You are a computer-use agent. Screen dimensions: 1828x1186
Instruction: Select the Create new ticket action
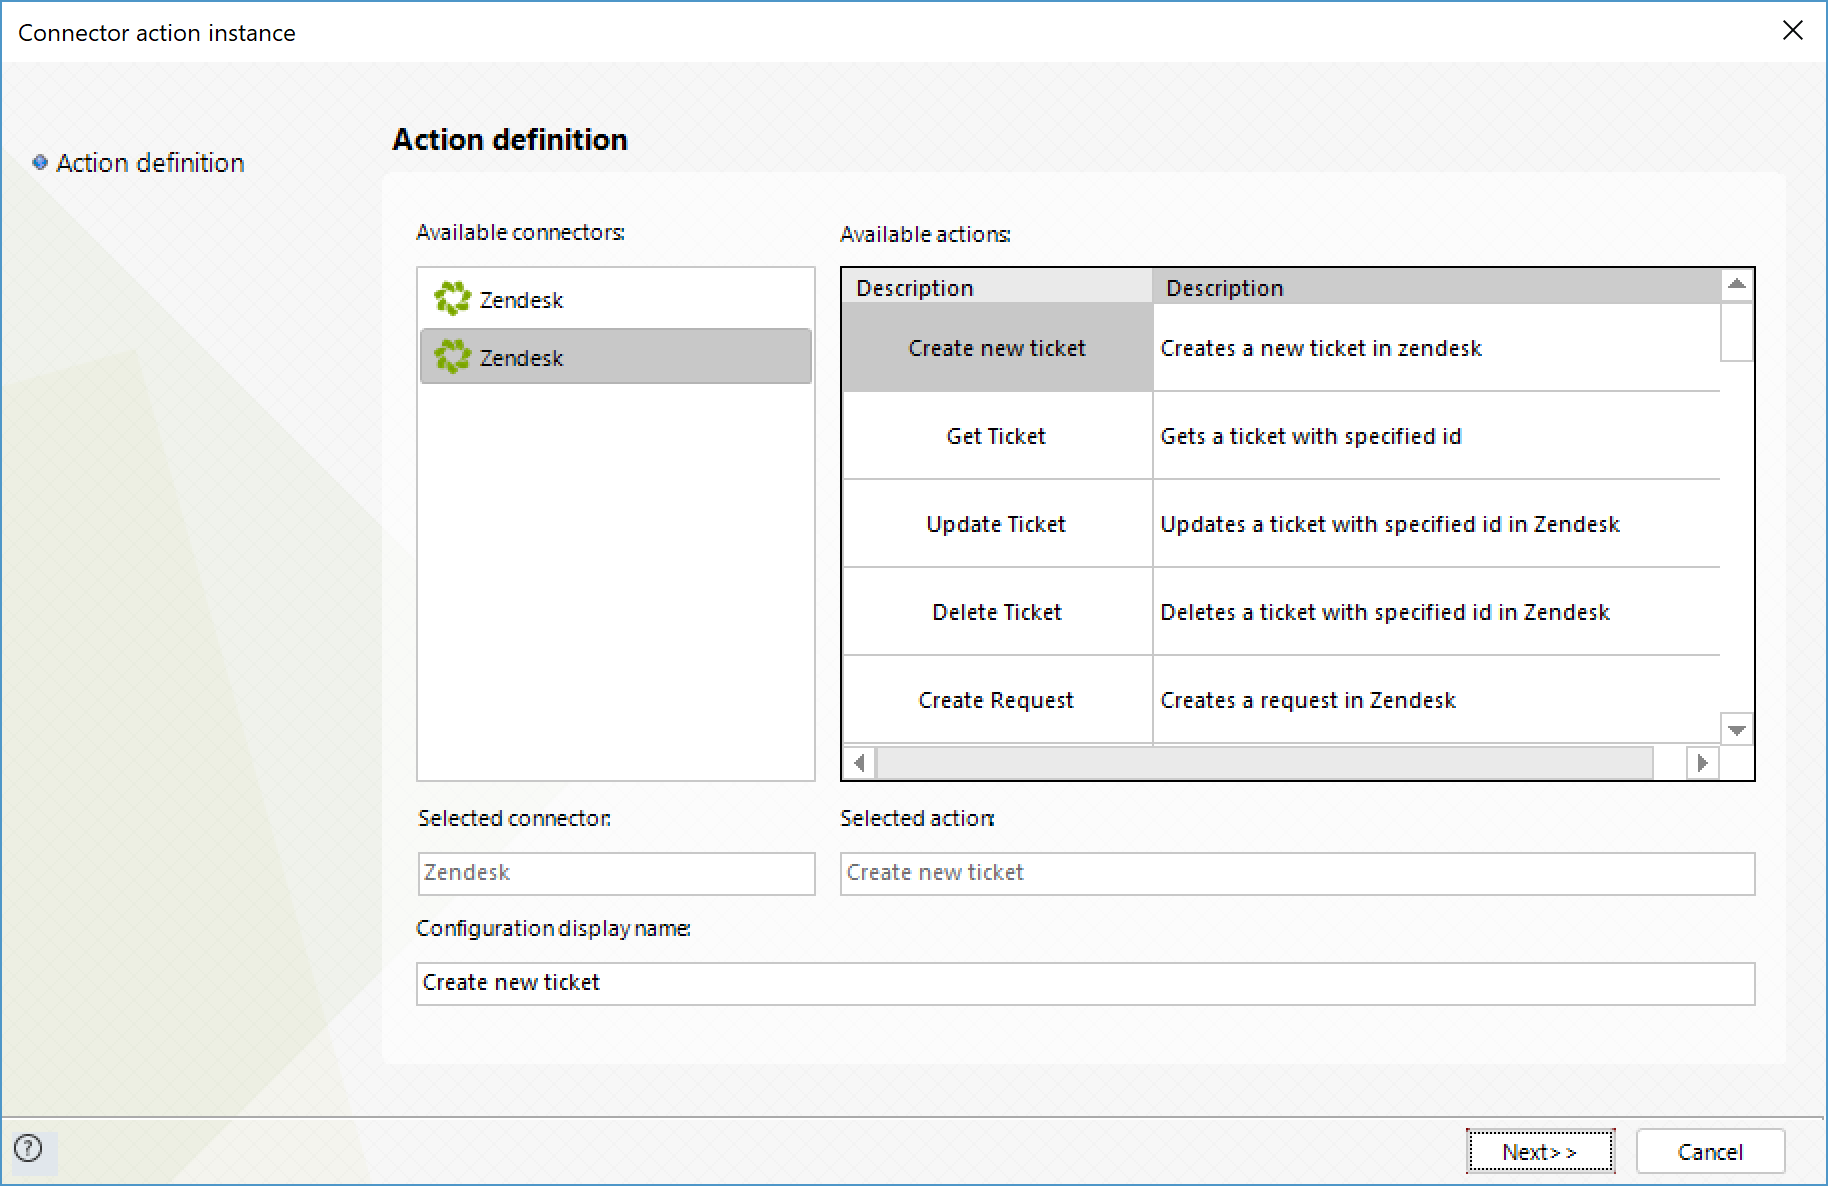pyautogui.click(x=997, y=348)
